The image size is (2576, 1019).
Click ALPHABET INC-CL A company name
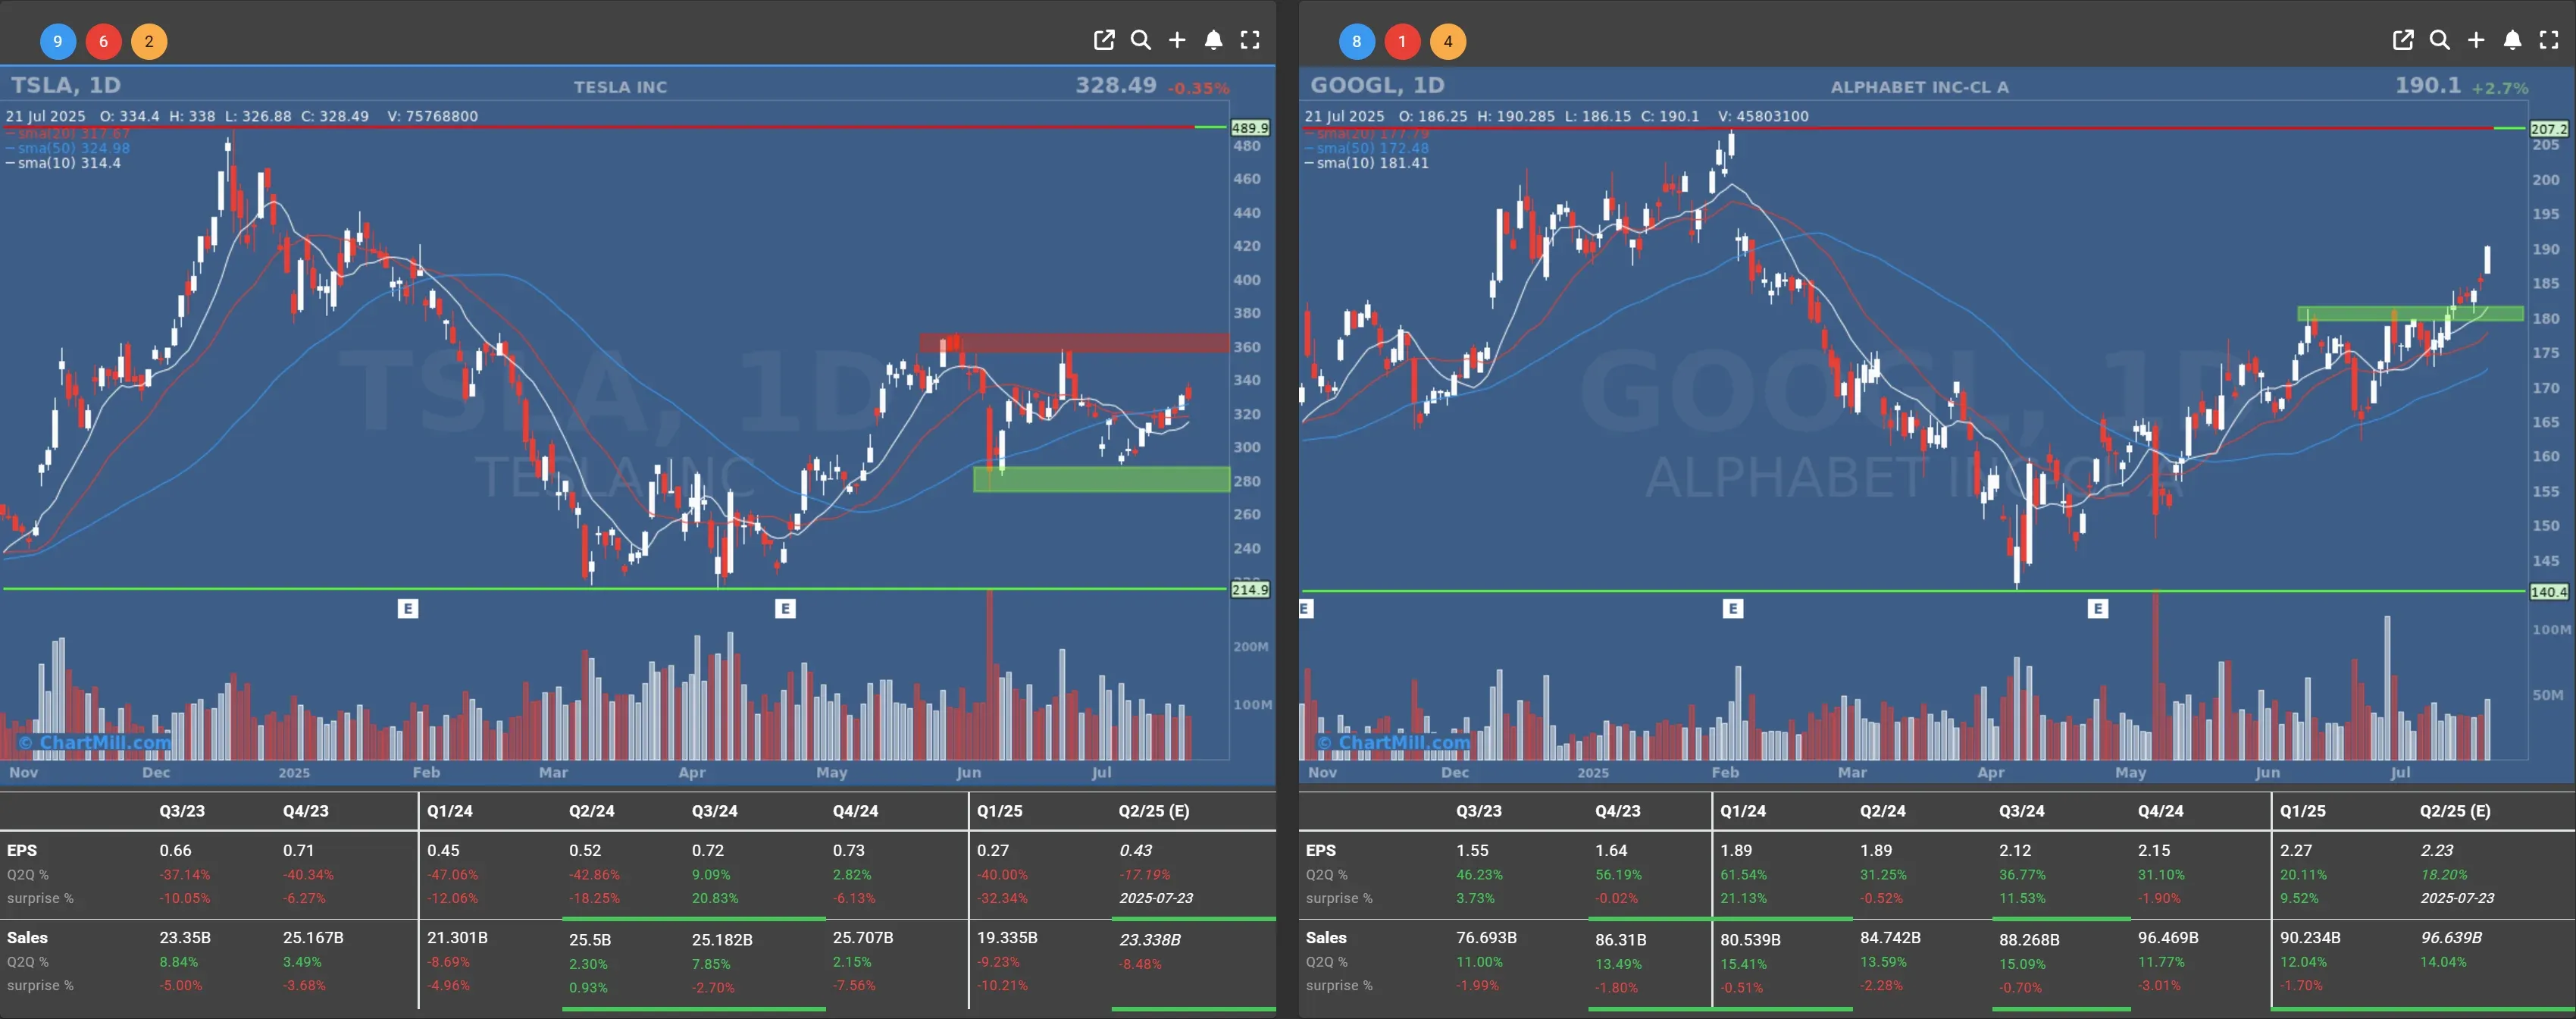(1919, 87)
